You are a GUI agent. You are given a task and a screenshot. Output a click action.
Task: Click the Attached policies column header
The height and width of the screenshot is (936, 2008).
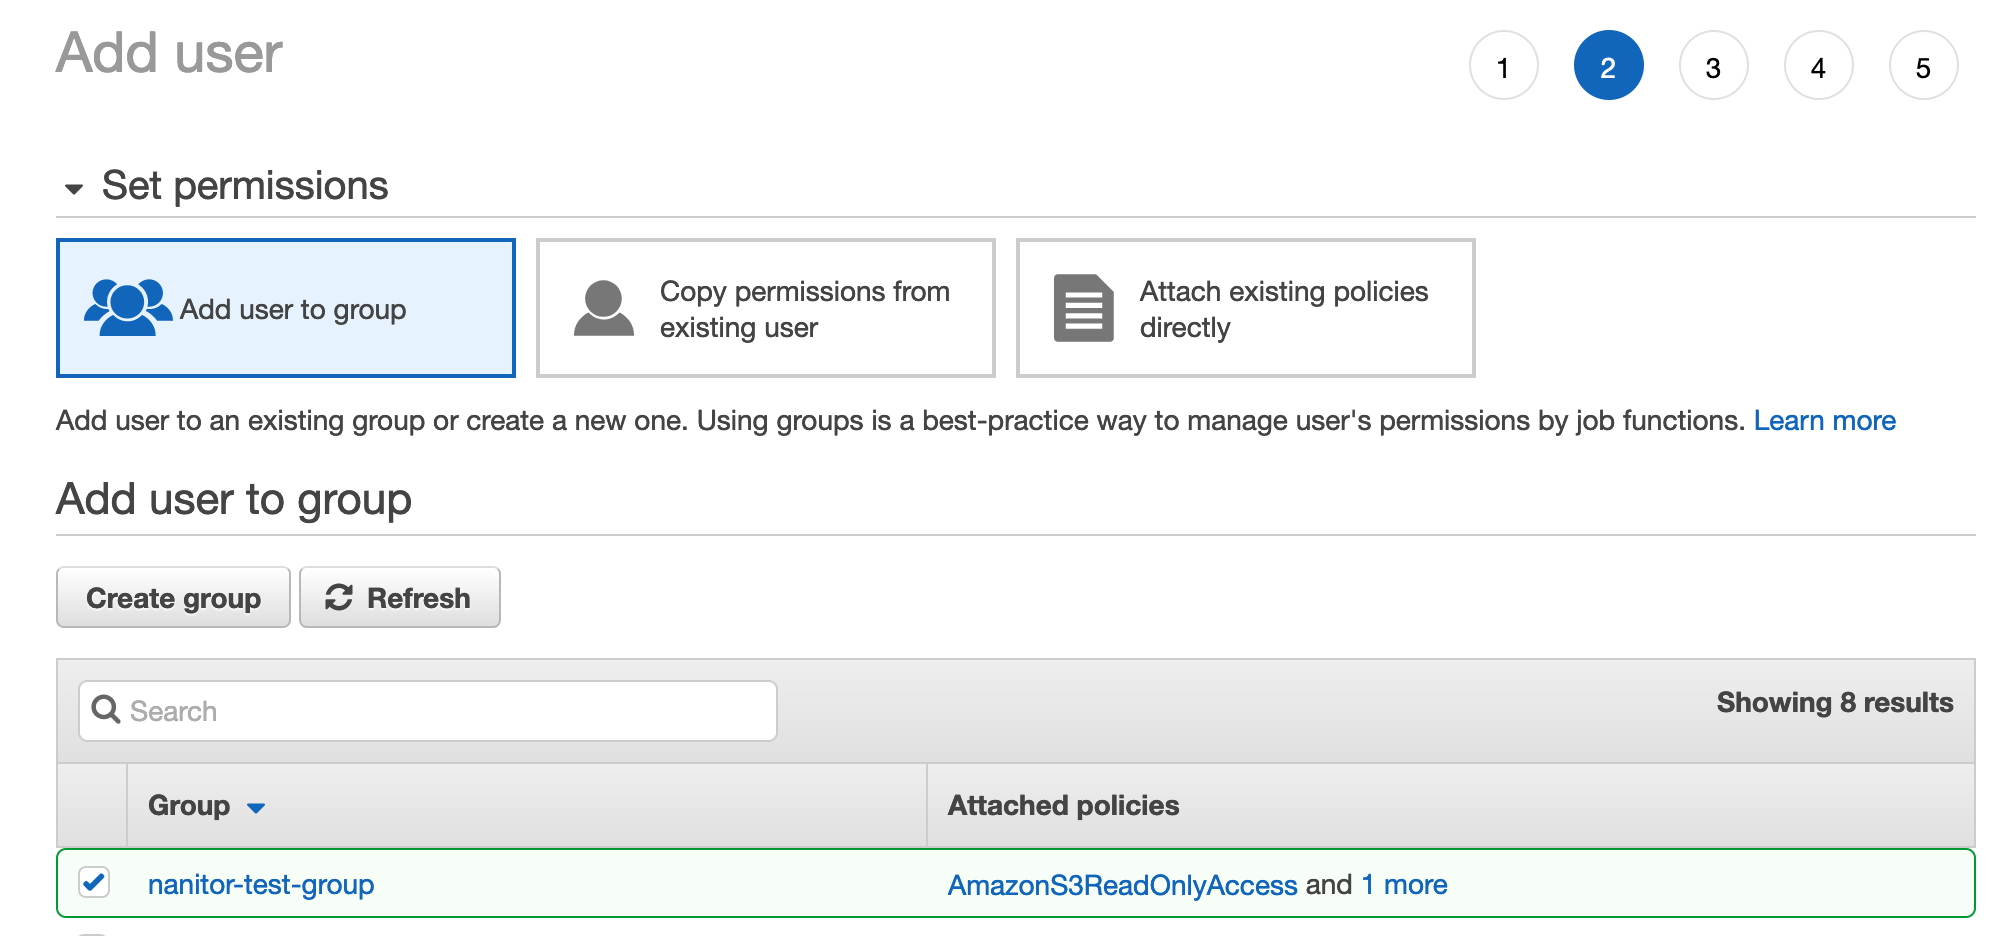click(1063, 806)
